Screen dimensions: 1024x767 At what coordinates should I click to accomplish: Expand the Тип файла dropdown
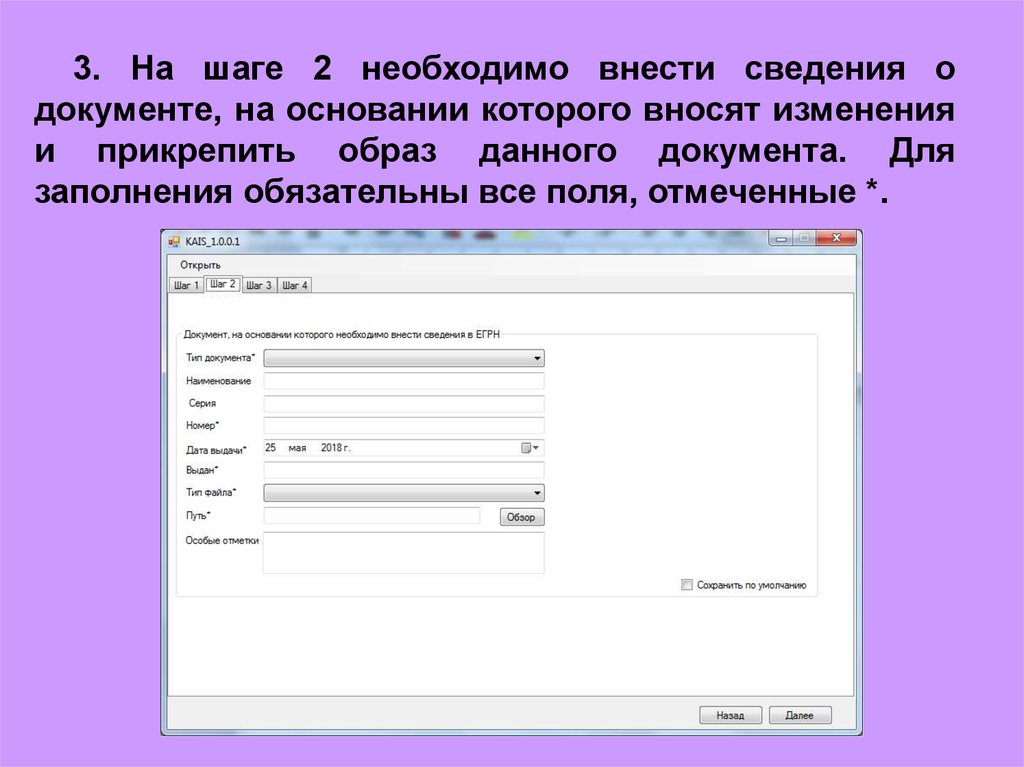point(537,493)
